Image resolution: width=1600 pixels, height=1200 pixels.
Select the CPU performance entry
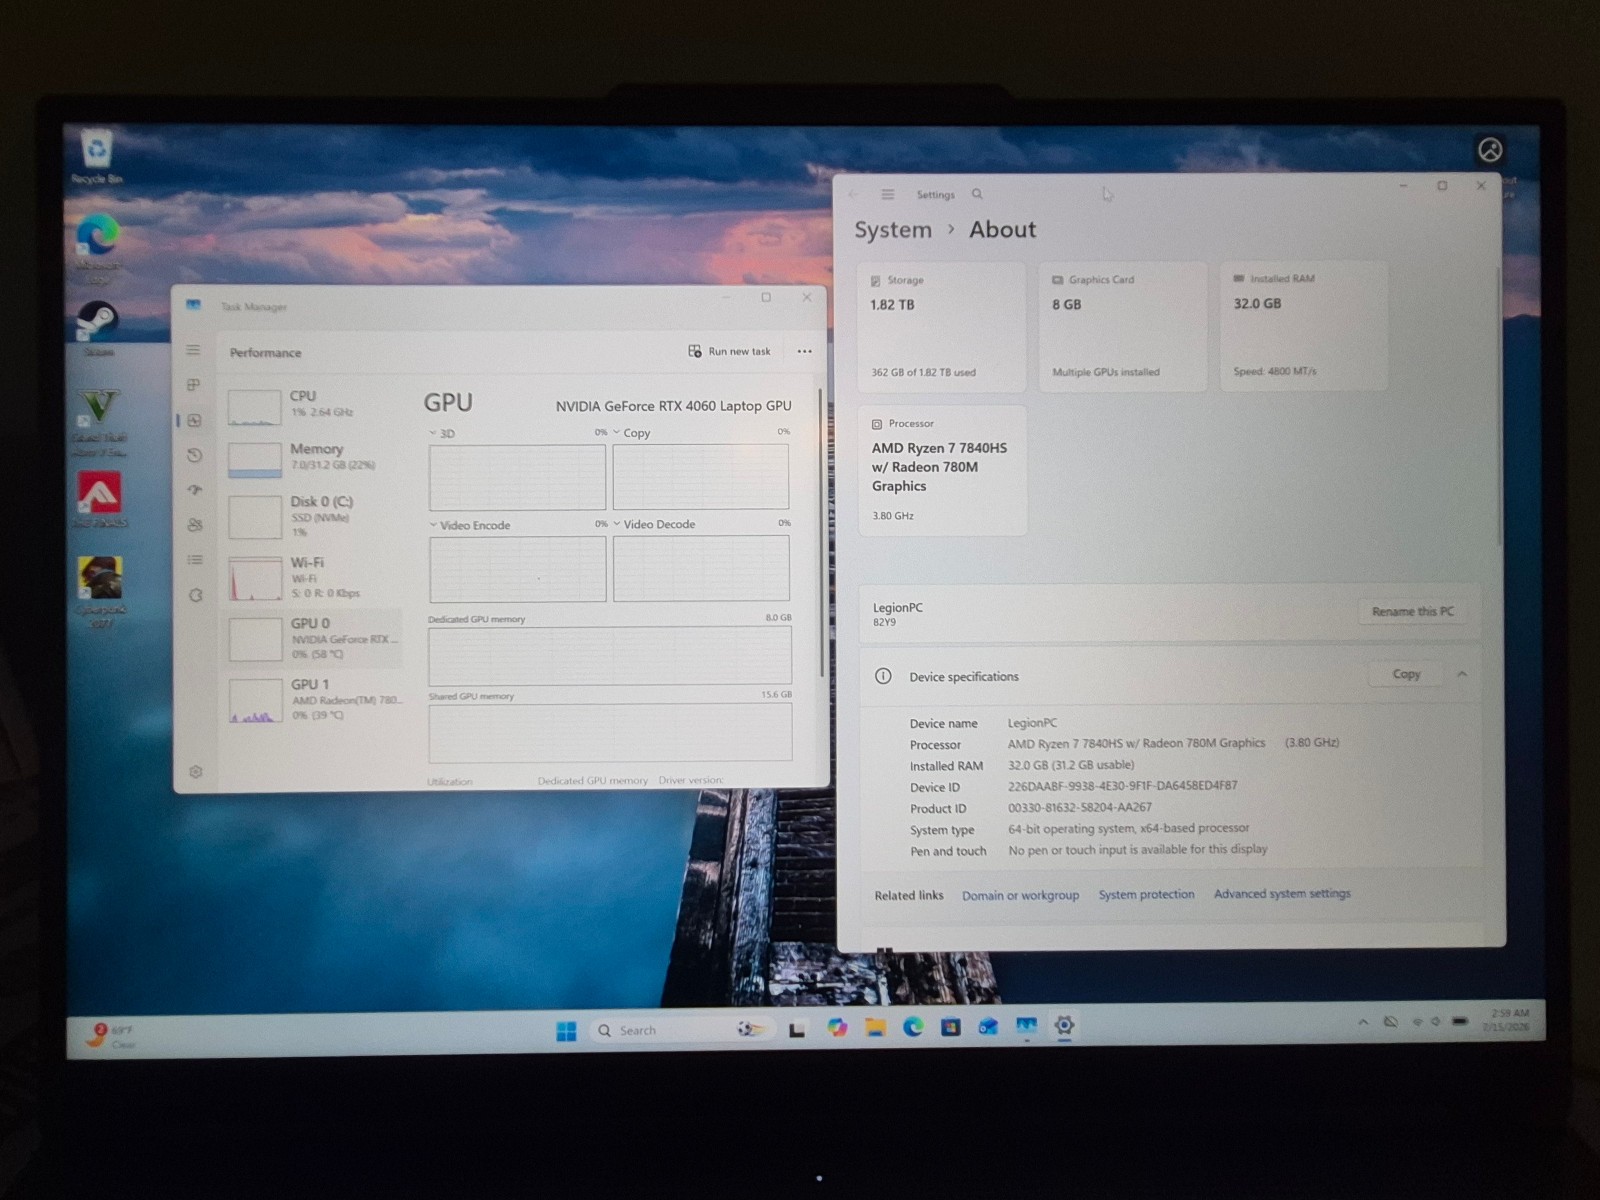[x=312, y=405]
